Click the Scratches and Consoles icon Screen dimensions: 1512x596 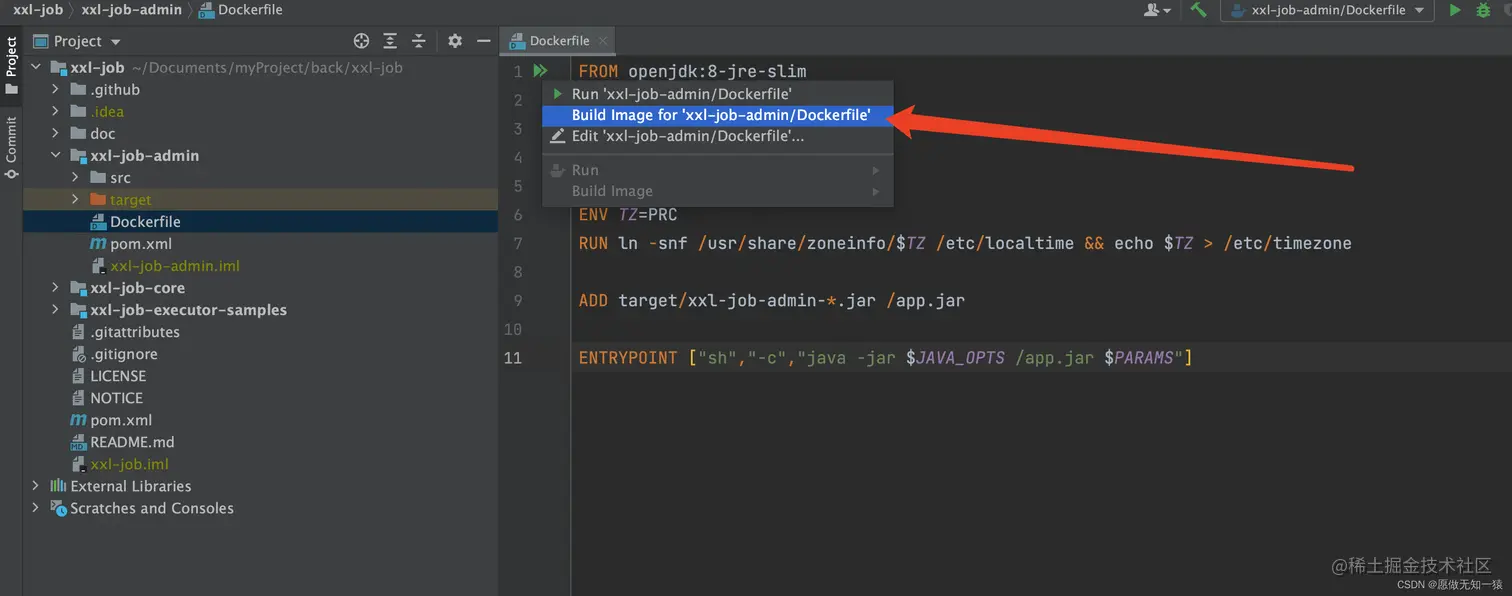coord(58,508)
